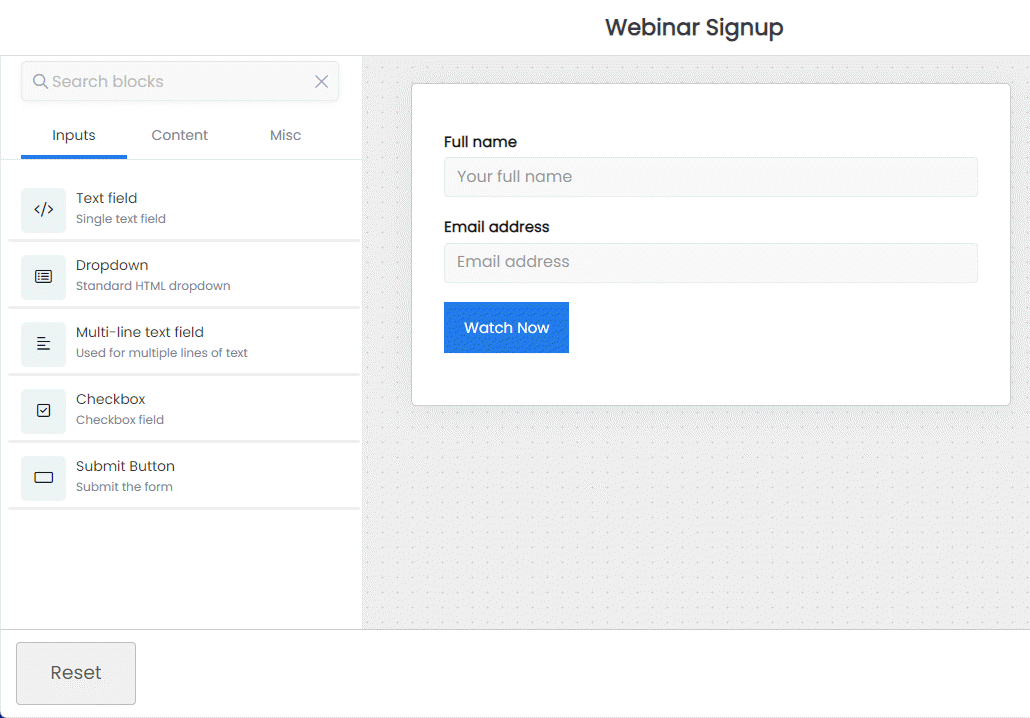Click the Your full name input
Viewport: 1030px width, 718px height.
pos(710,177)
